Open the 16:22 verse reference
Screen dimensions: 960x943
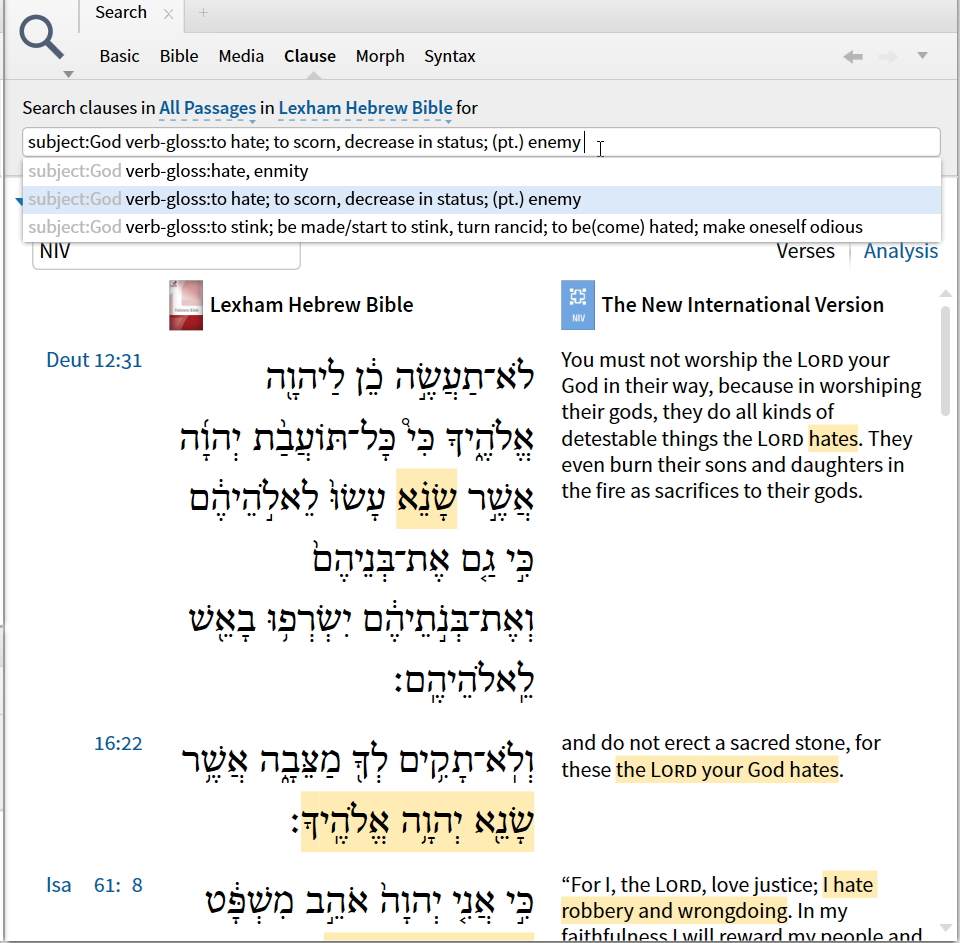[118, 743]
